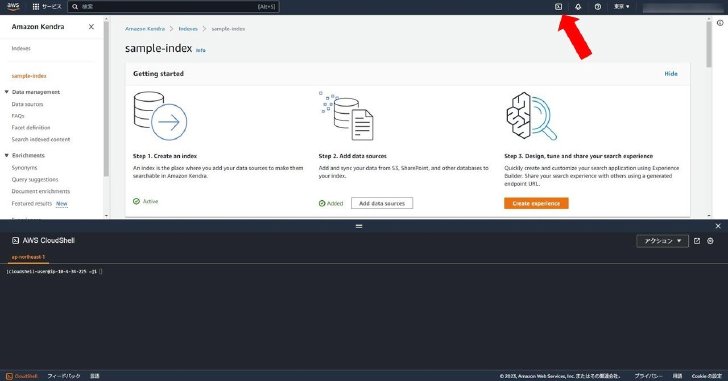Viewport: 728px width, 381px height.
Task: Click the CloudShell terminal prompt line
Action: [54, 271]
